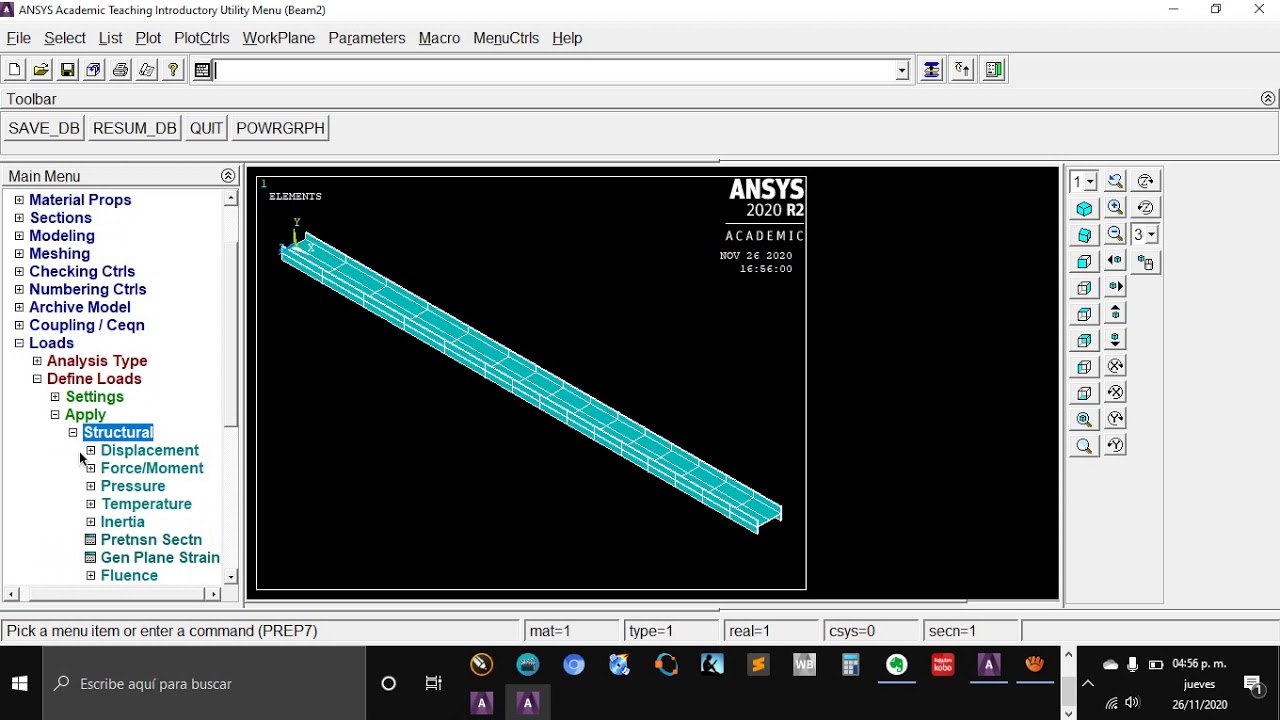
Task: Open the notification center icon
Action: (1253, 684)
